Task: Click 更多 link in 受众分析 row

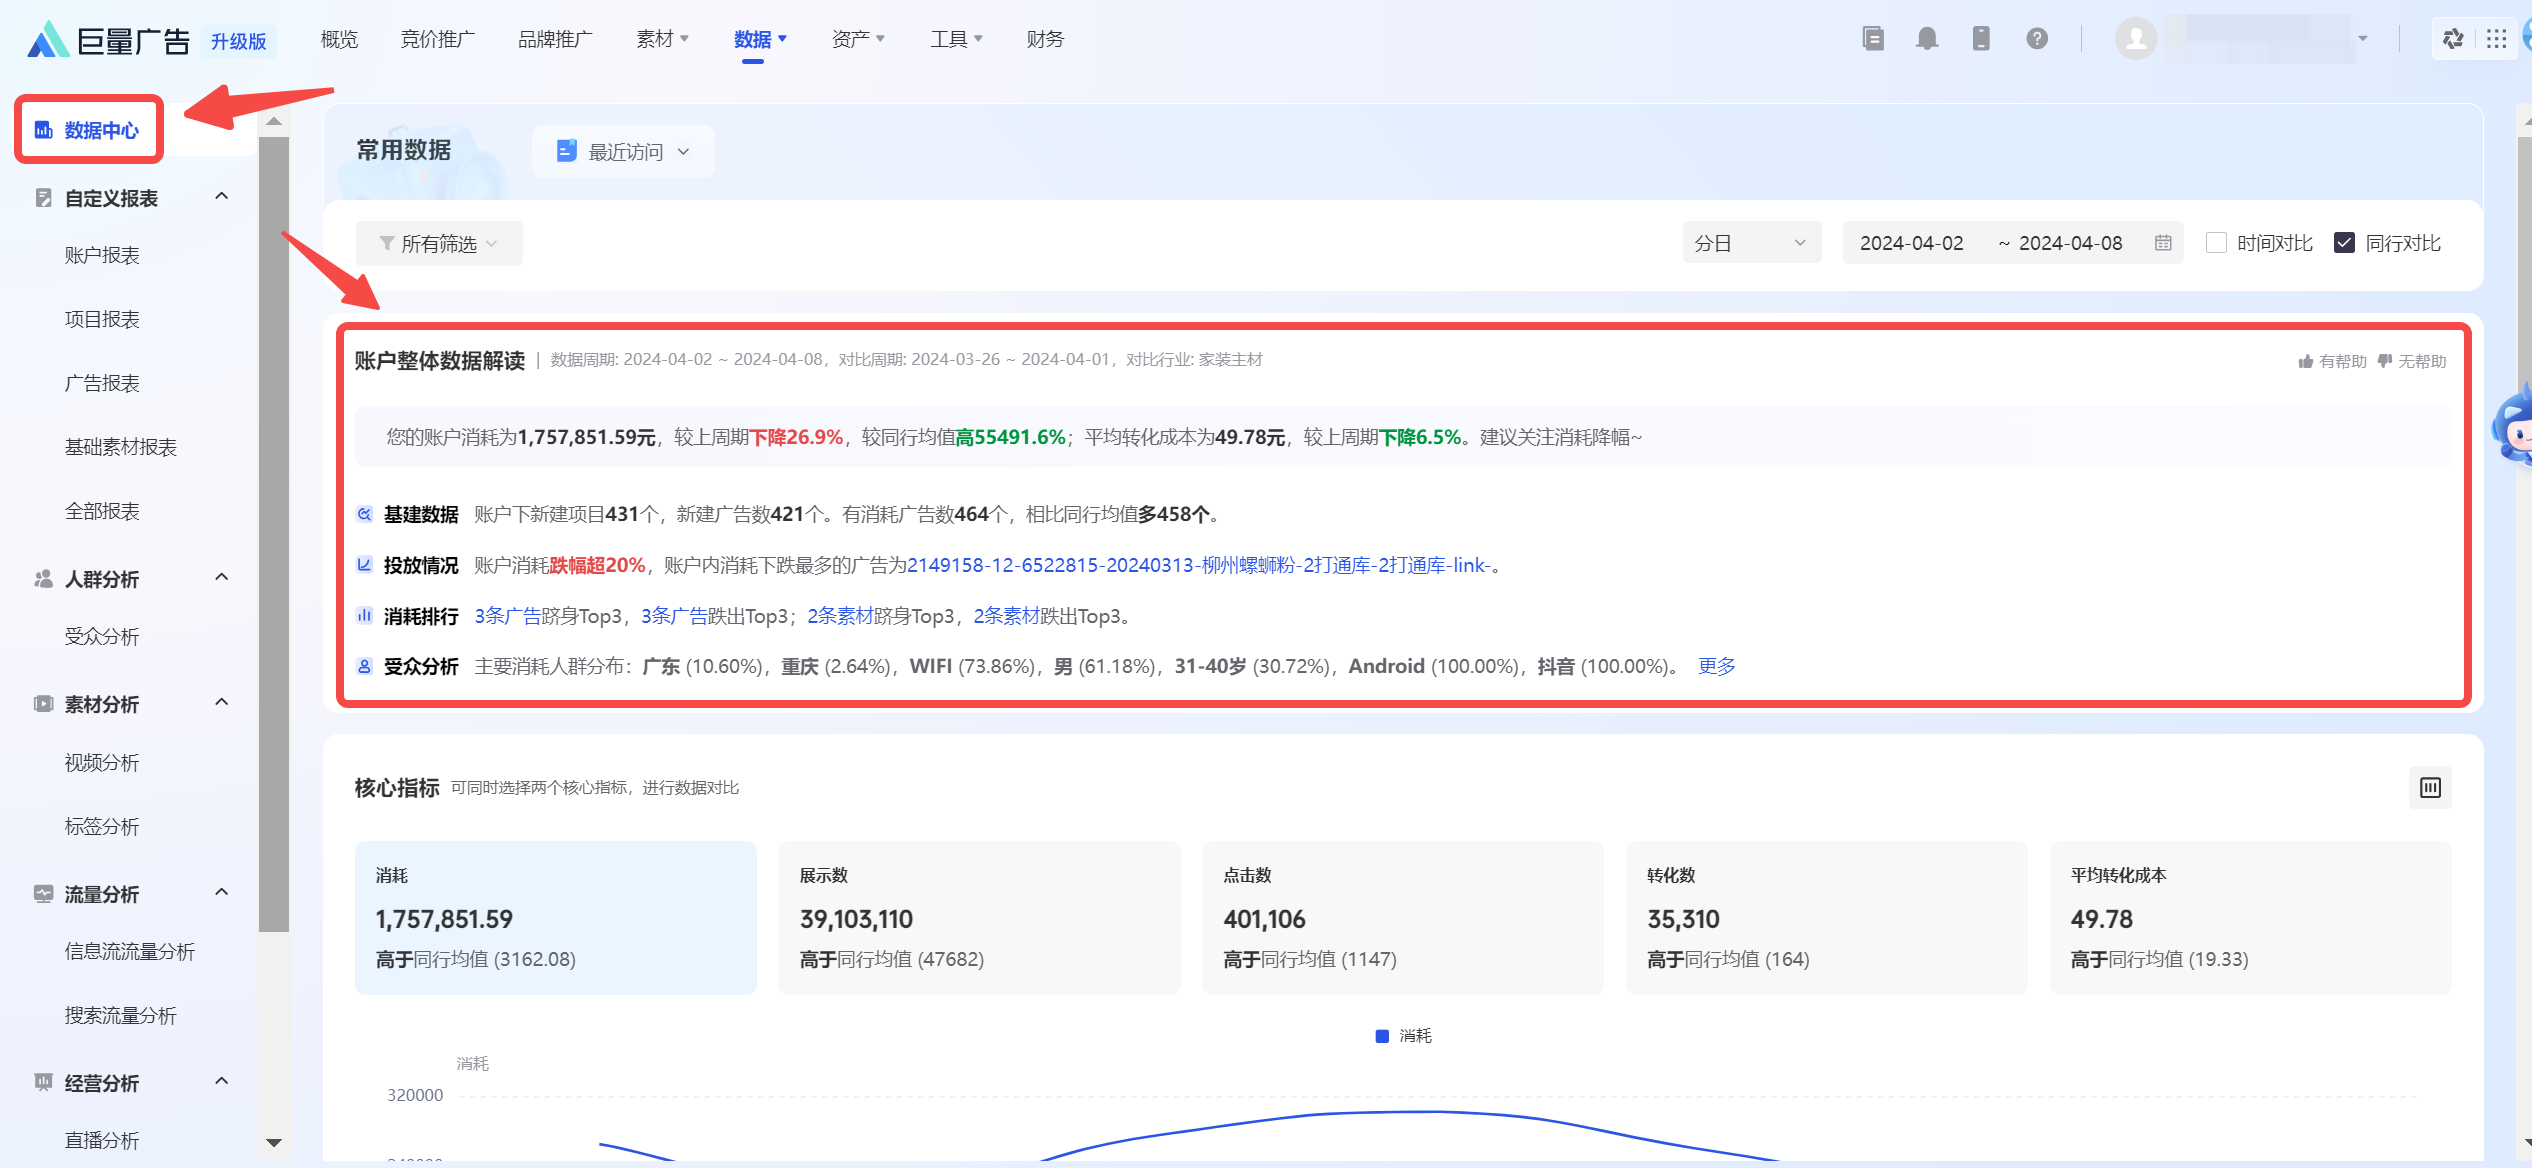Action: (1716, 666)
